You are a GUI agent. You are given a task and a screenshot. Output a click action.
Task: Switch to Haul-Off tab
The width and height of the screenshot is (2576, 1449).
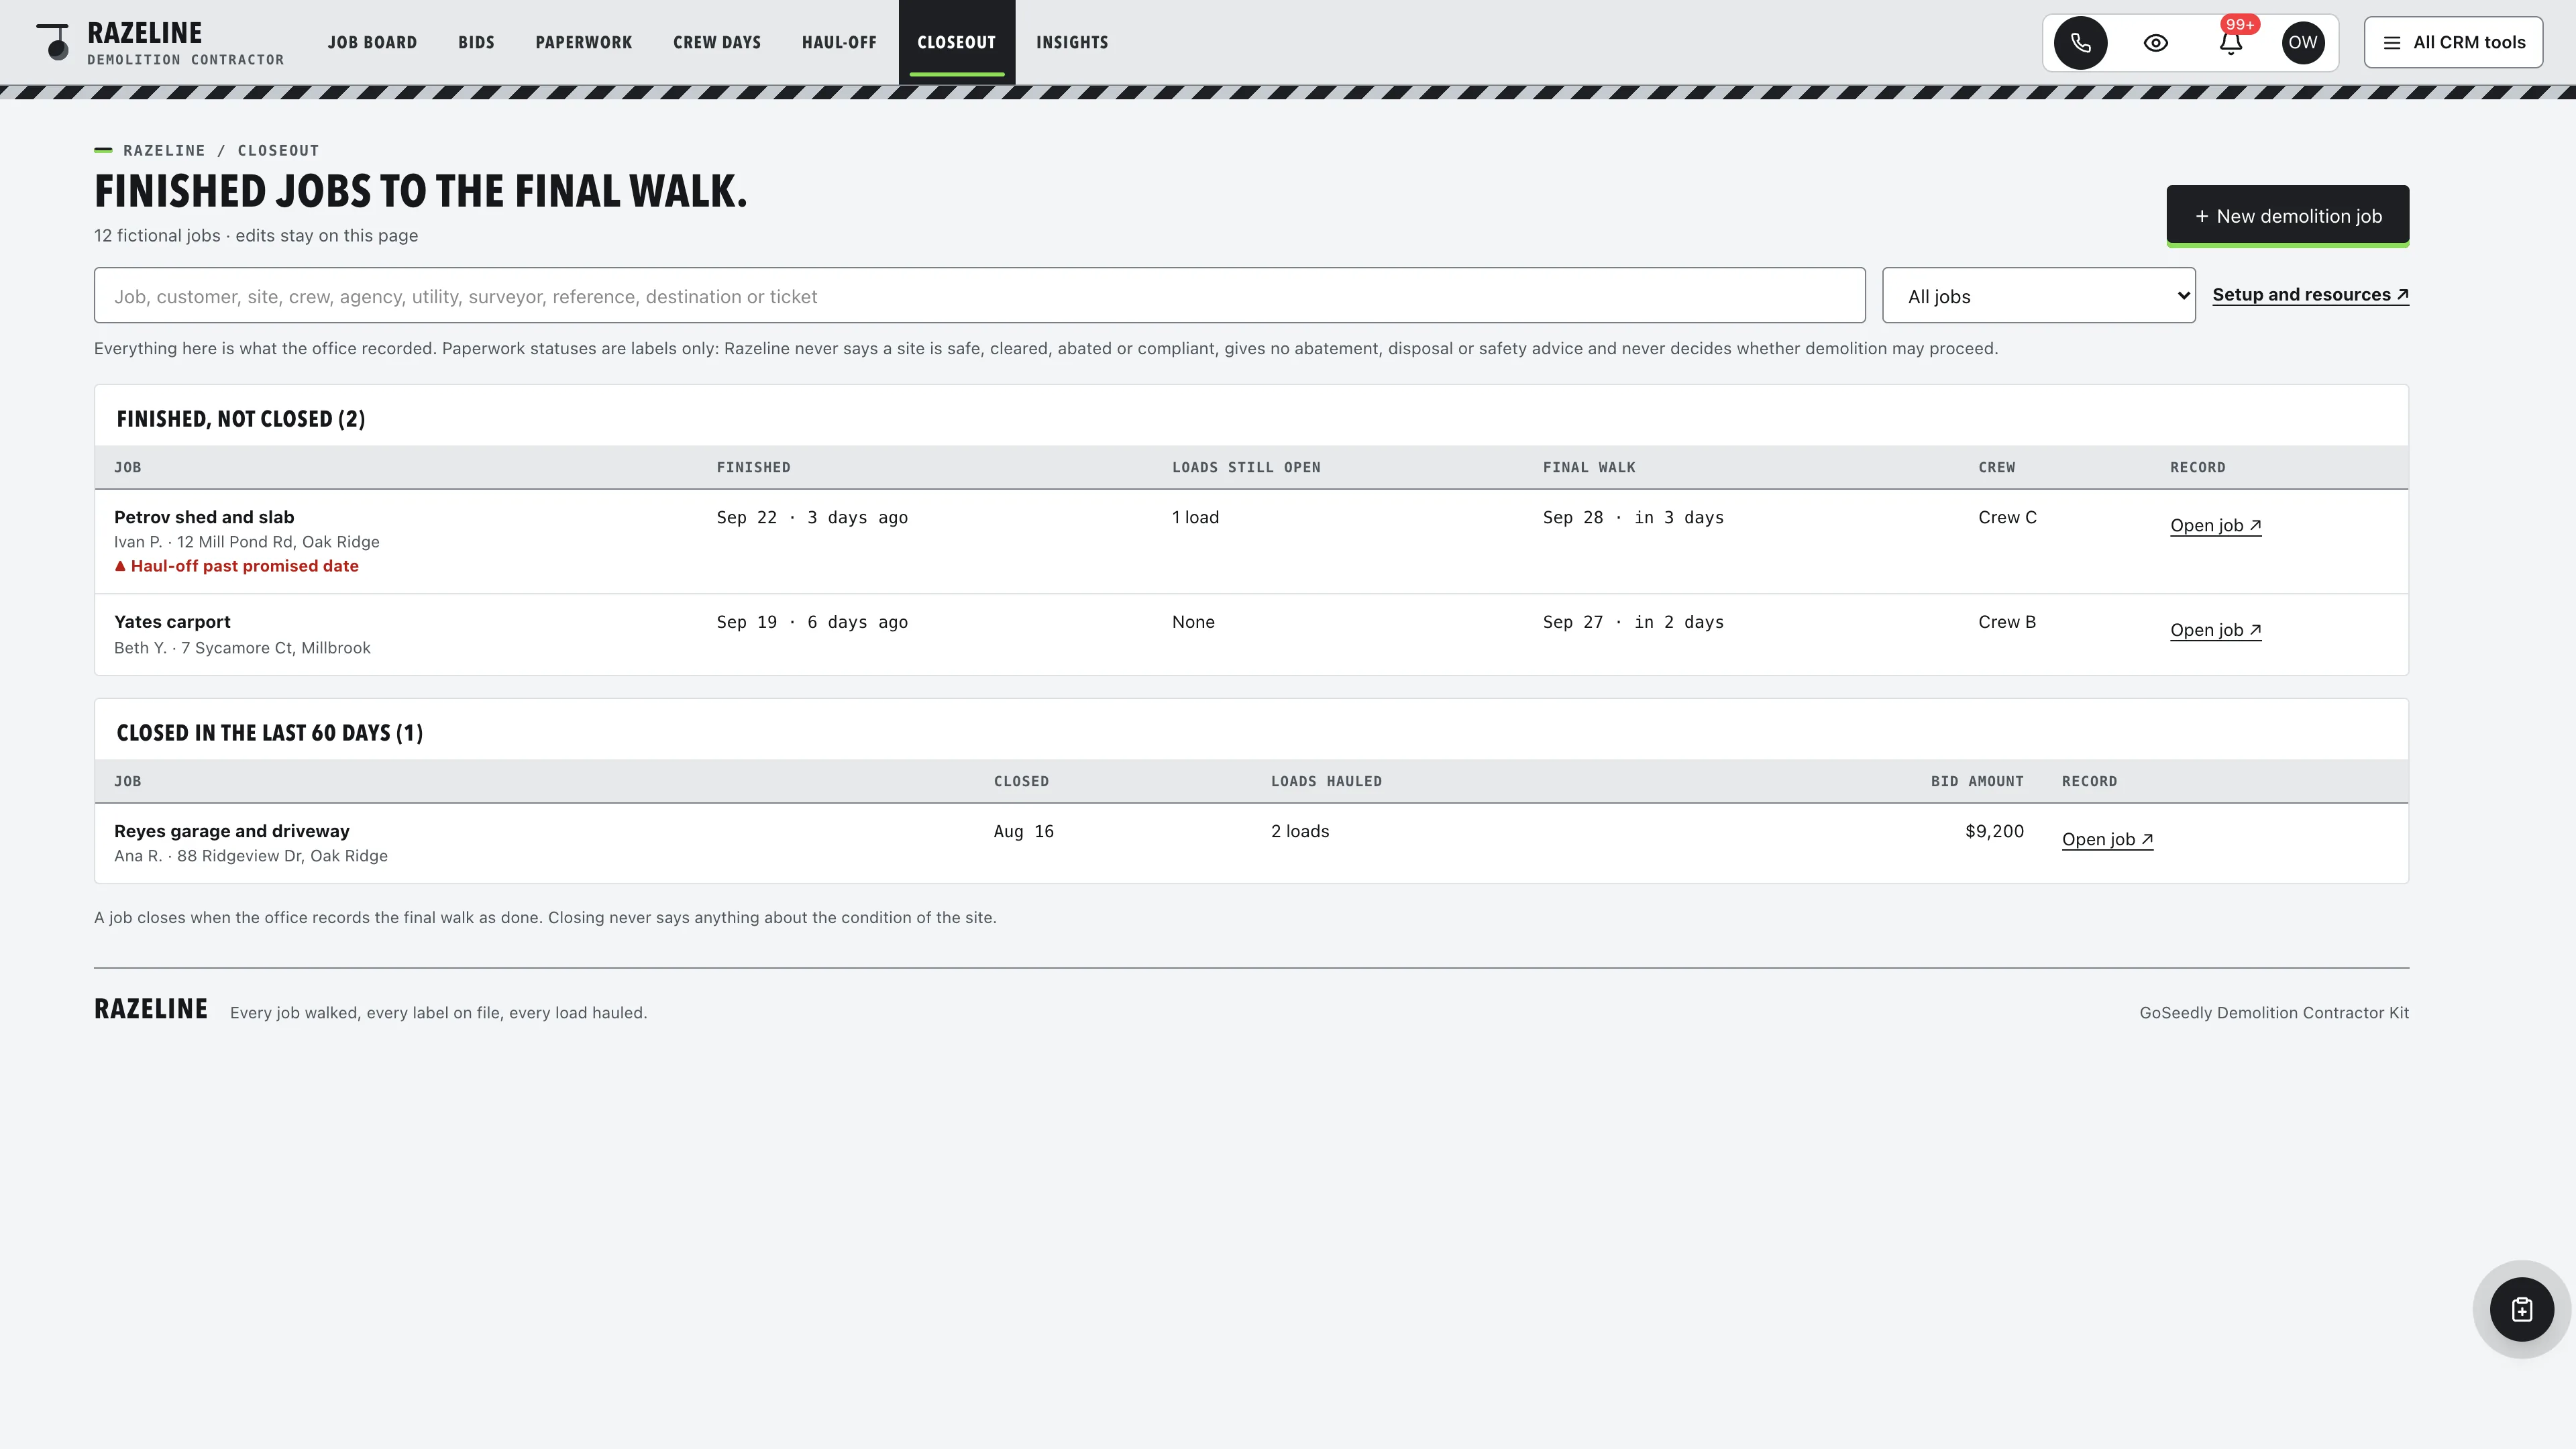(838, 43)
